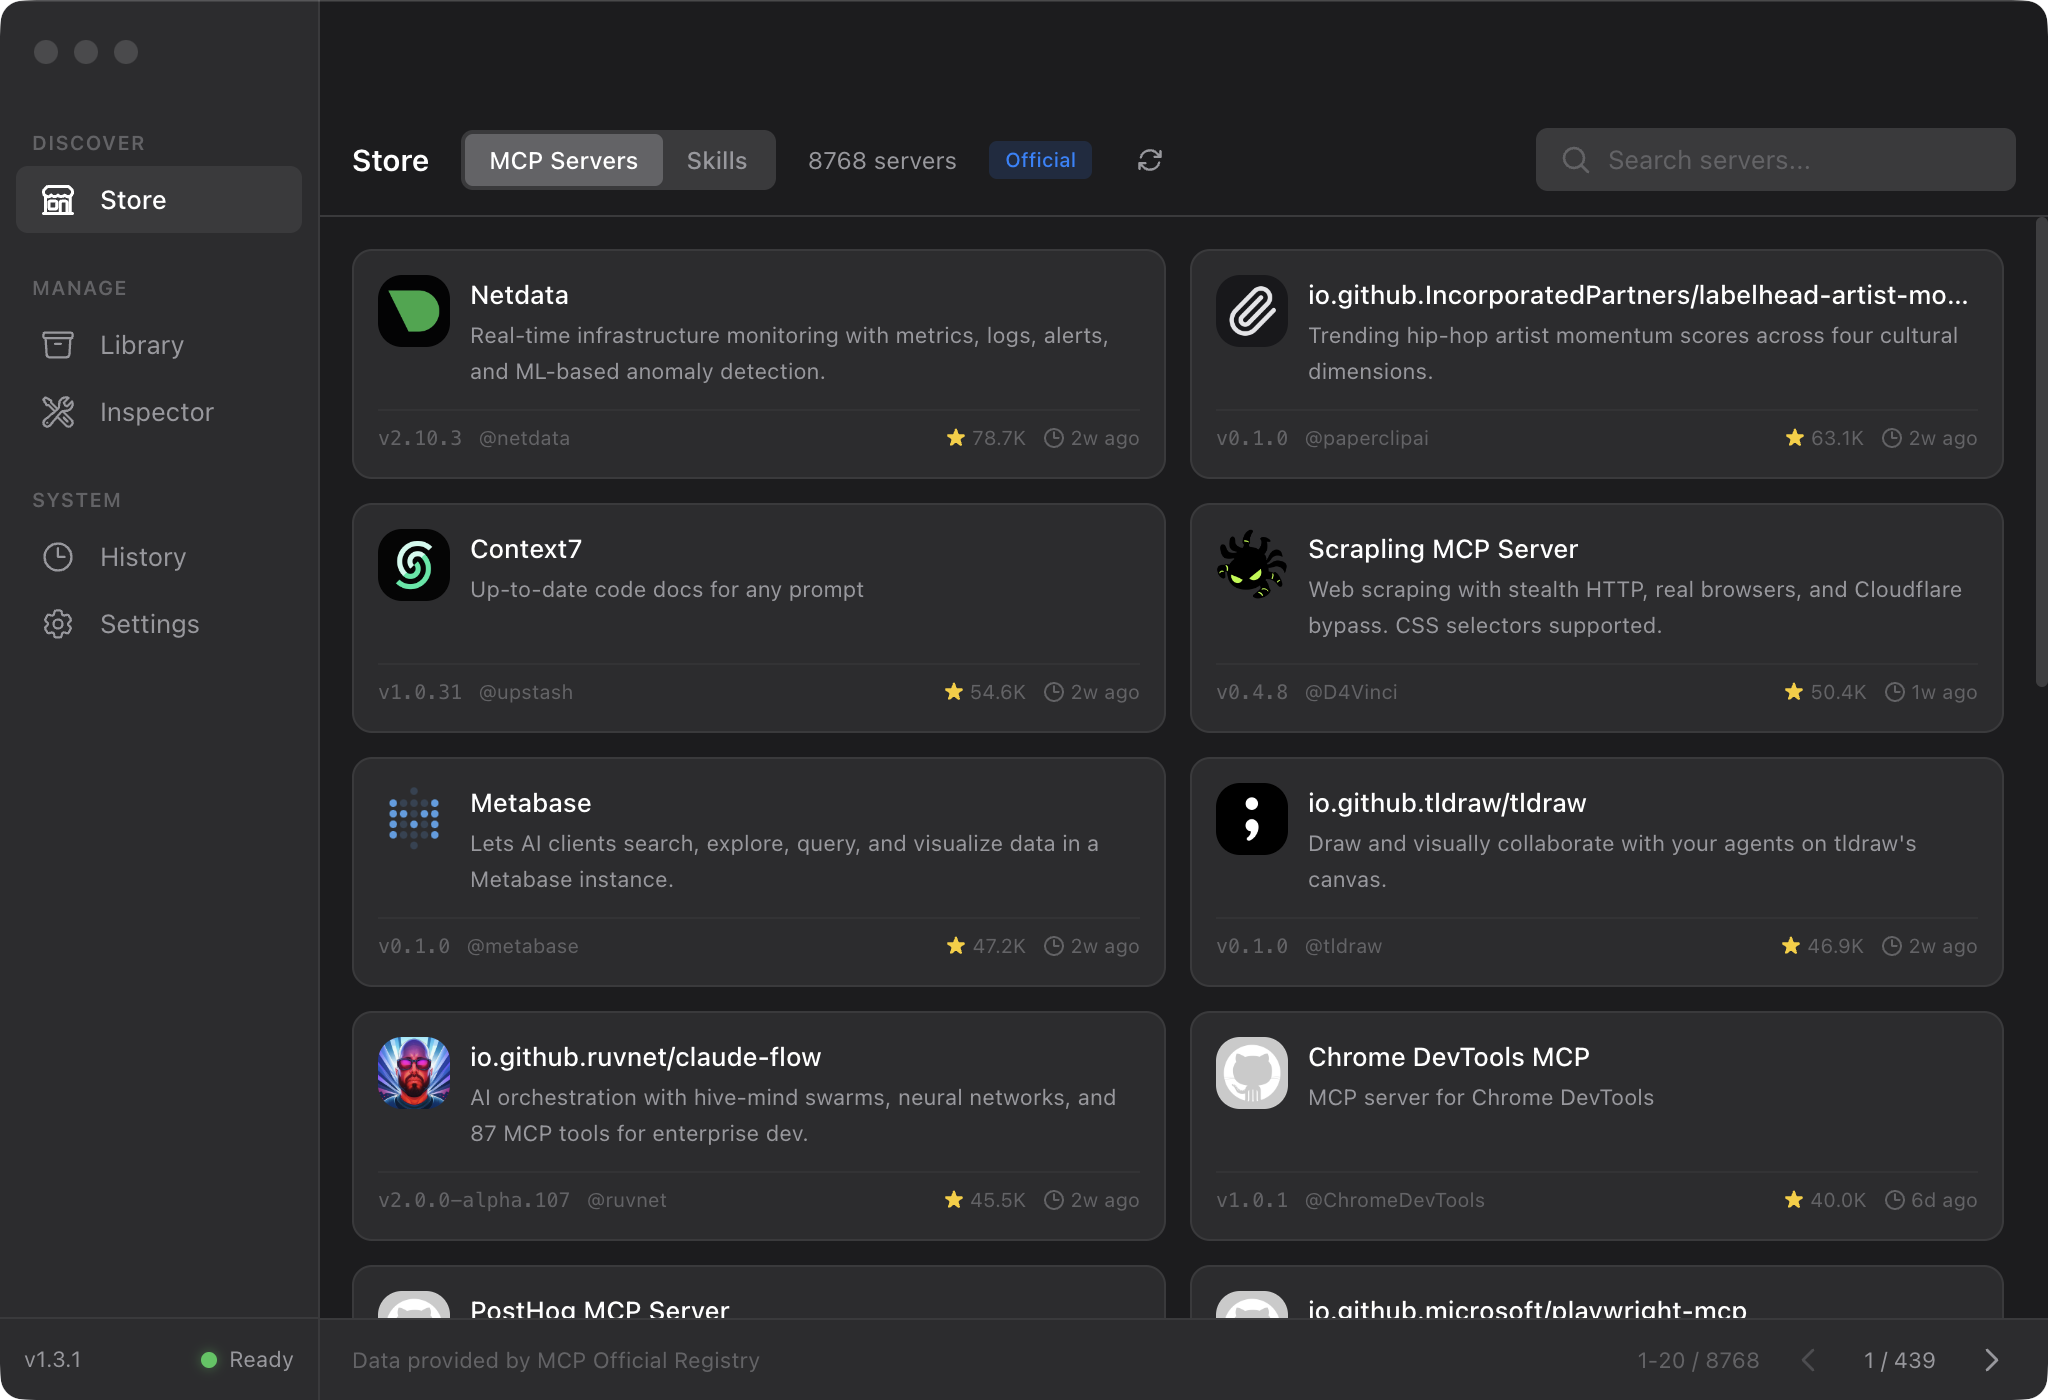This screenshot has height=1400, width=2048.
Task: Go to the previous page of servers
Action: point(1808,1360)
